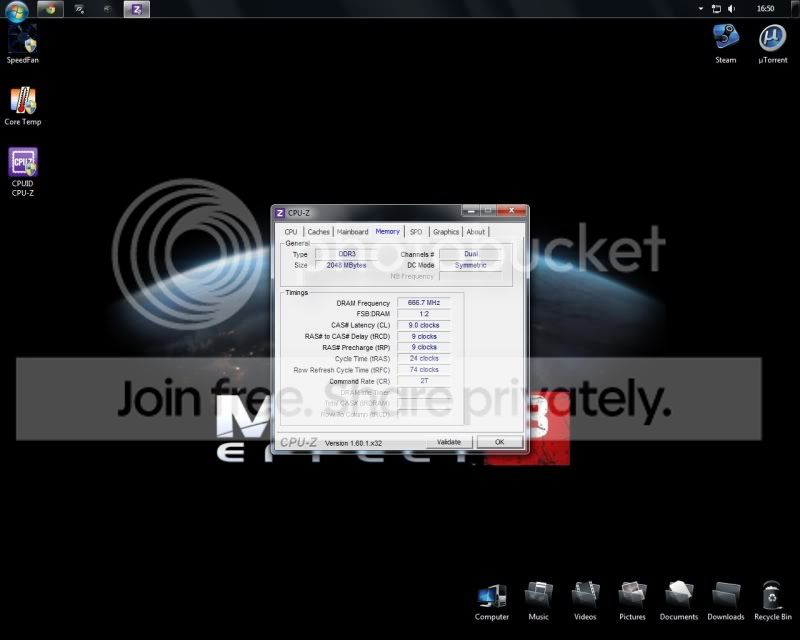
Task: Select the Computer desktop icon
Action: (x=492, y=601)
